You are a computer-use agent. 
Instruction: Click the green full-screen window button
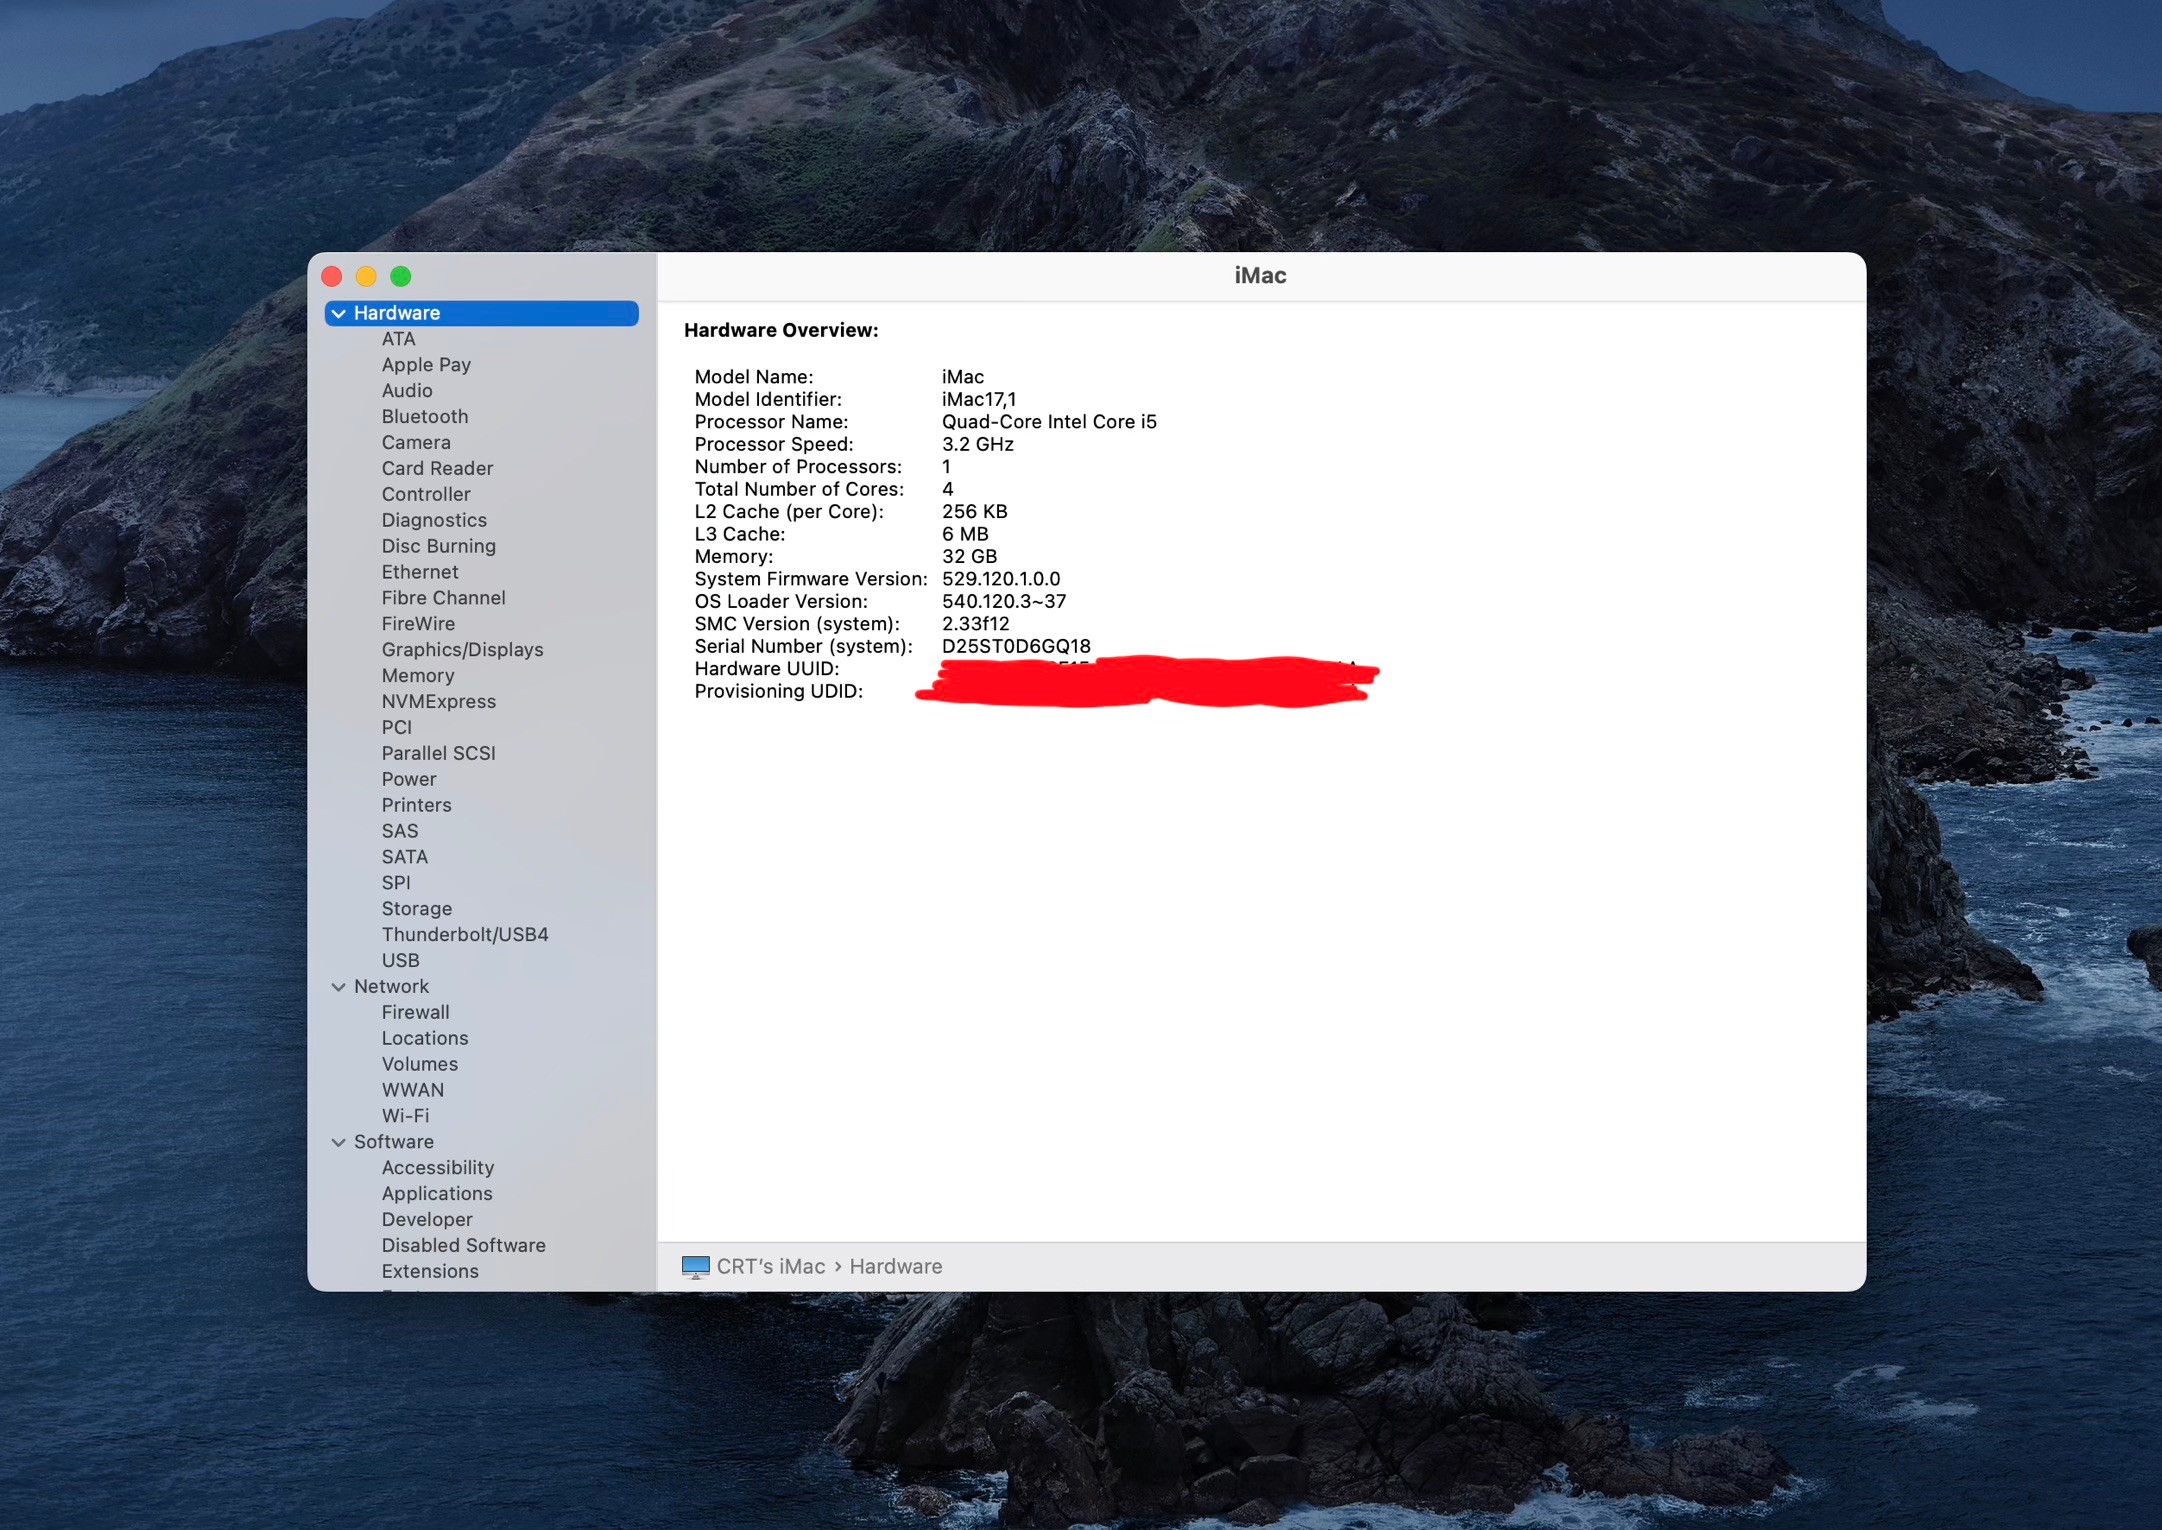(x=400, y=277)
